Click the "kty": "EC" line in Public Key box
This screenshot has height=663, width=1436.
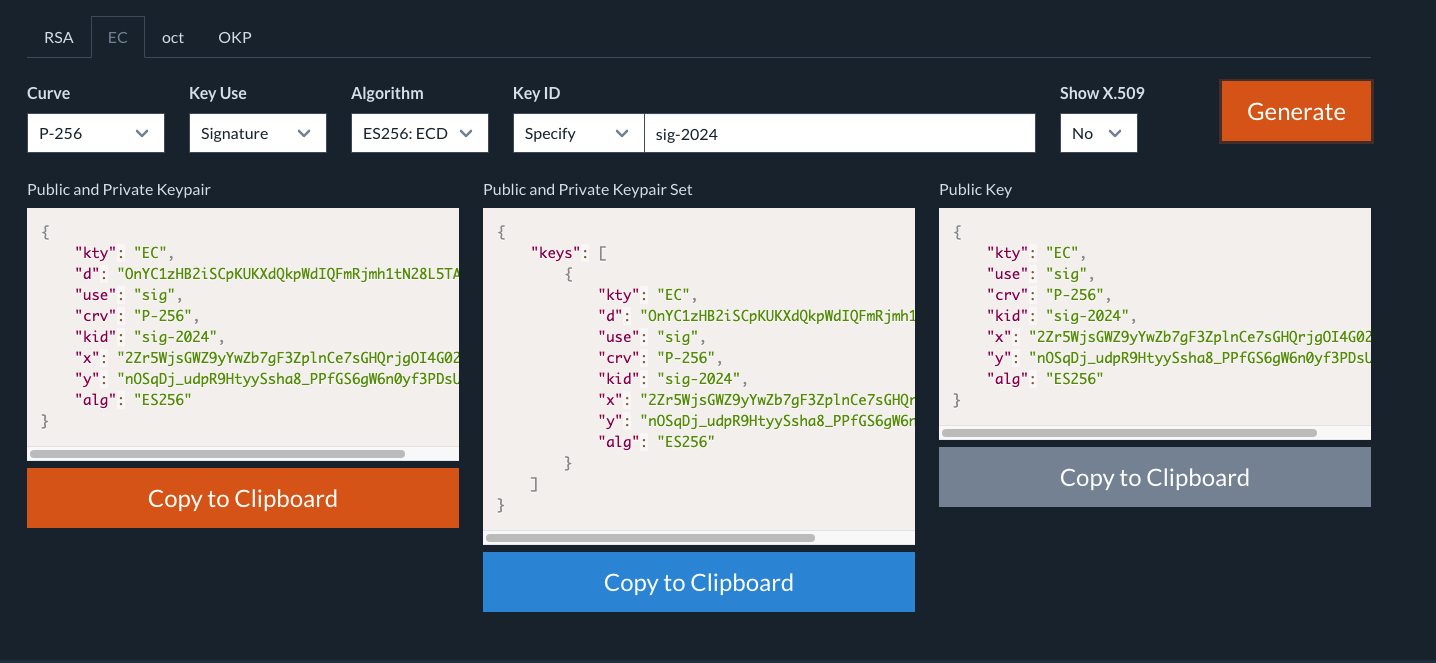tap(1036, 253)
